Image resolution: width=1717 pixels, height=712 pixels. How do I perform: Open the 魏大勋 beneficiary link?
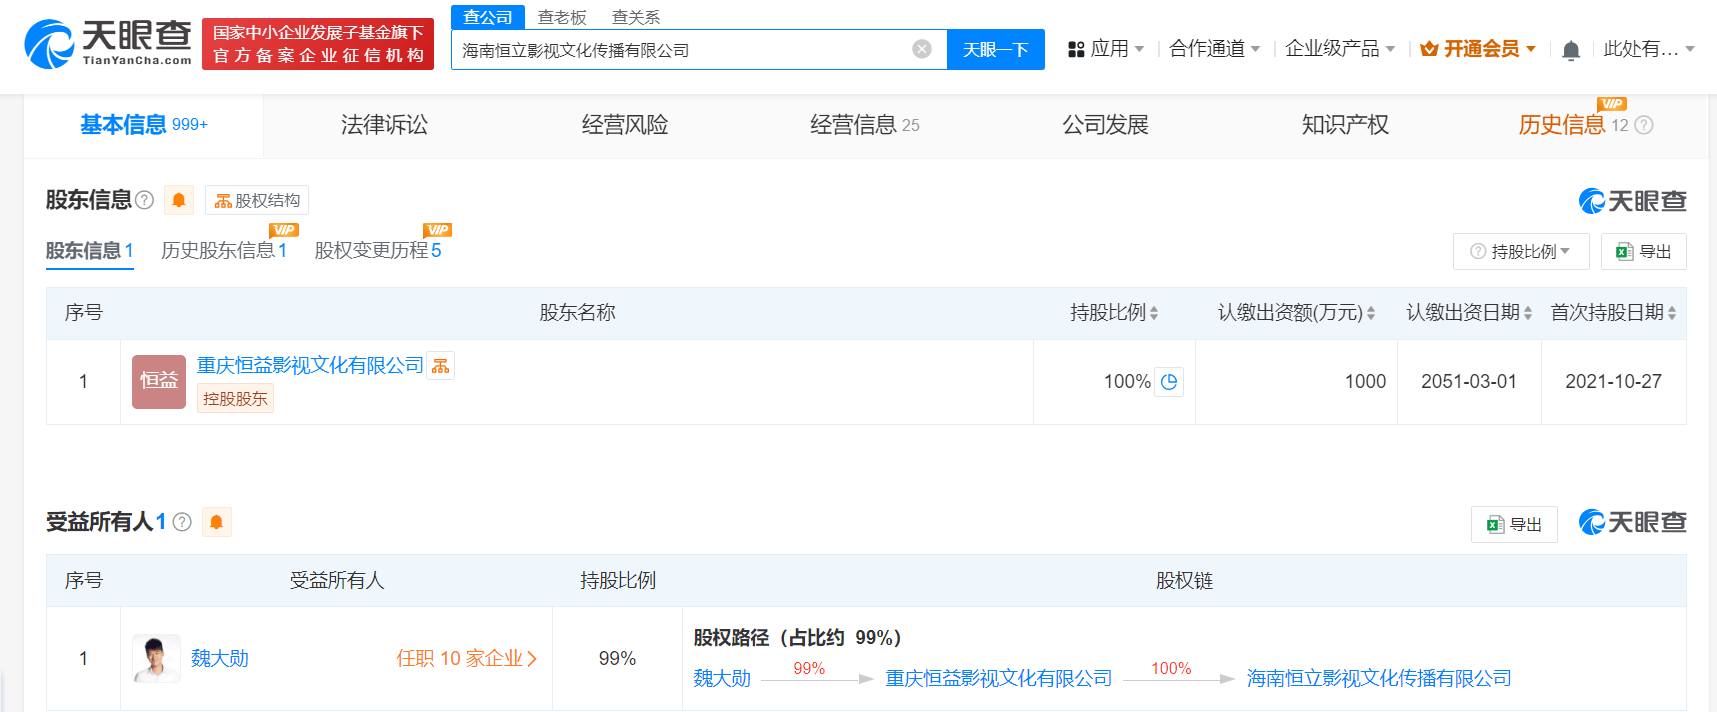pos(219,658)
